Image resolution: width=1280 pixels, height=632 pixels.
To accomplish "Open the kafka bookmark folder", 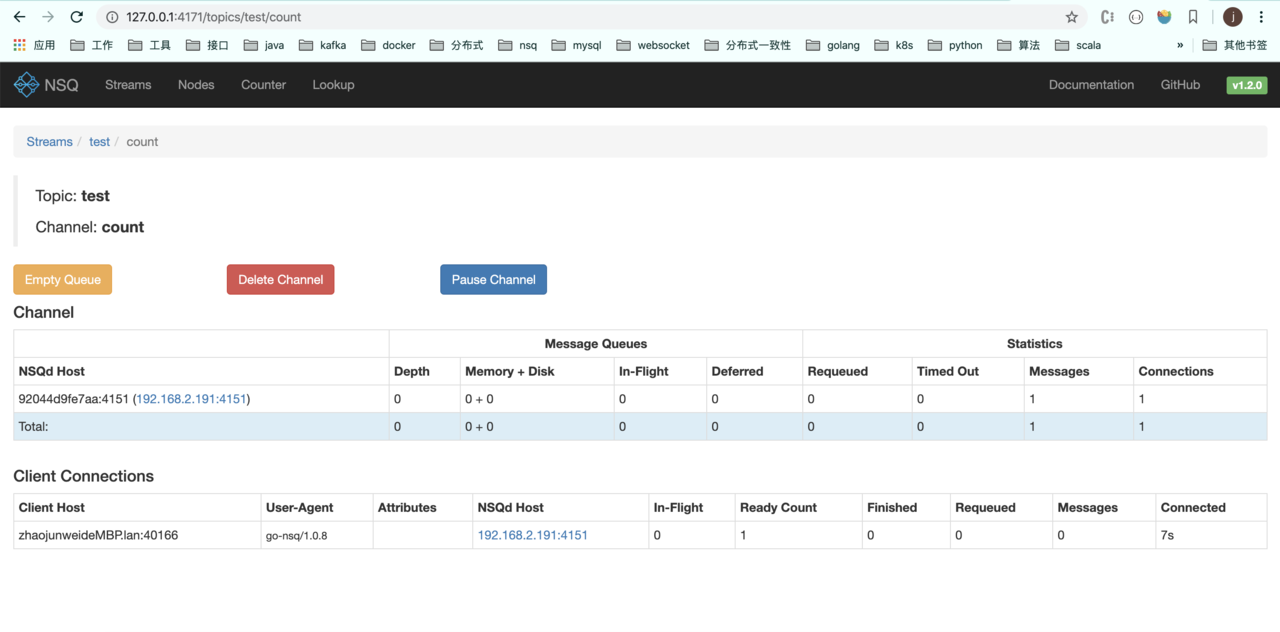I will point(323,45).
